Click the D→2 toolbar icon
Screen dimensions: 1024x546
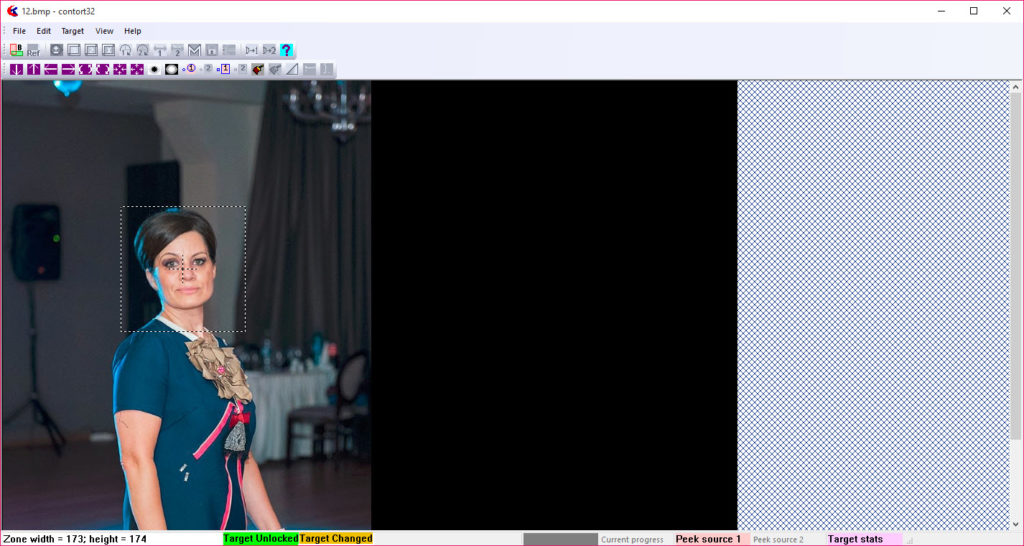pos(269,50)
